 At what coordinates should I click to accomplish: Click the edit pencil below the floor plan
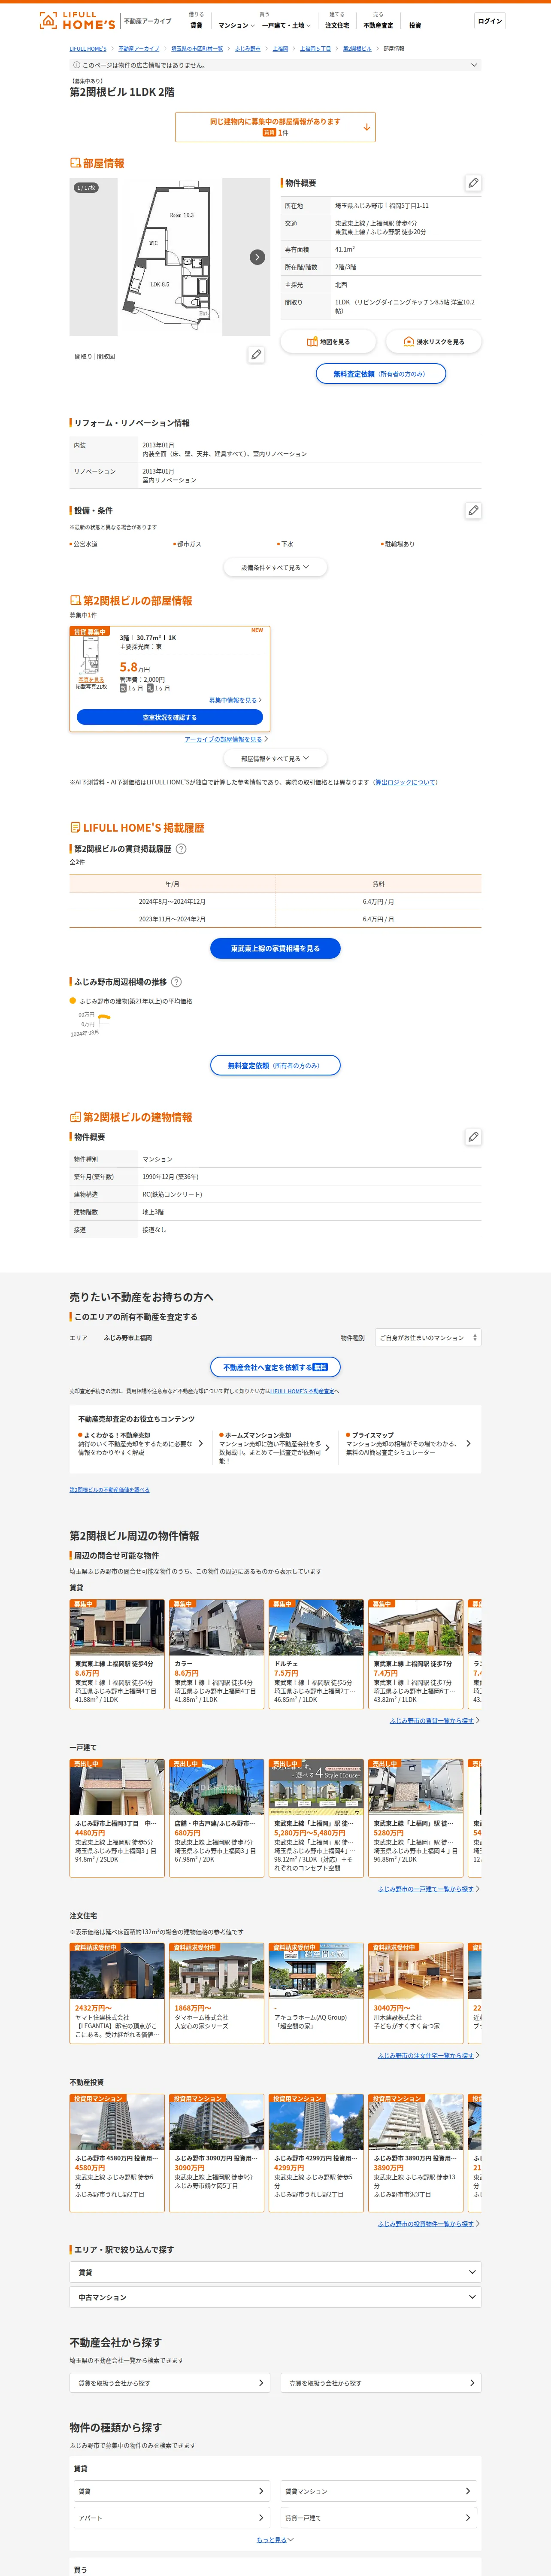(256, 355)
